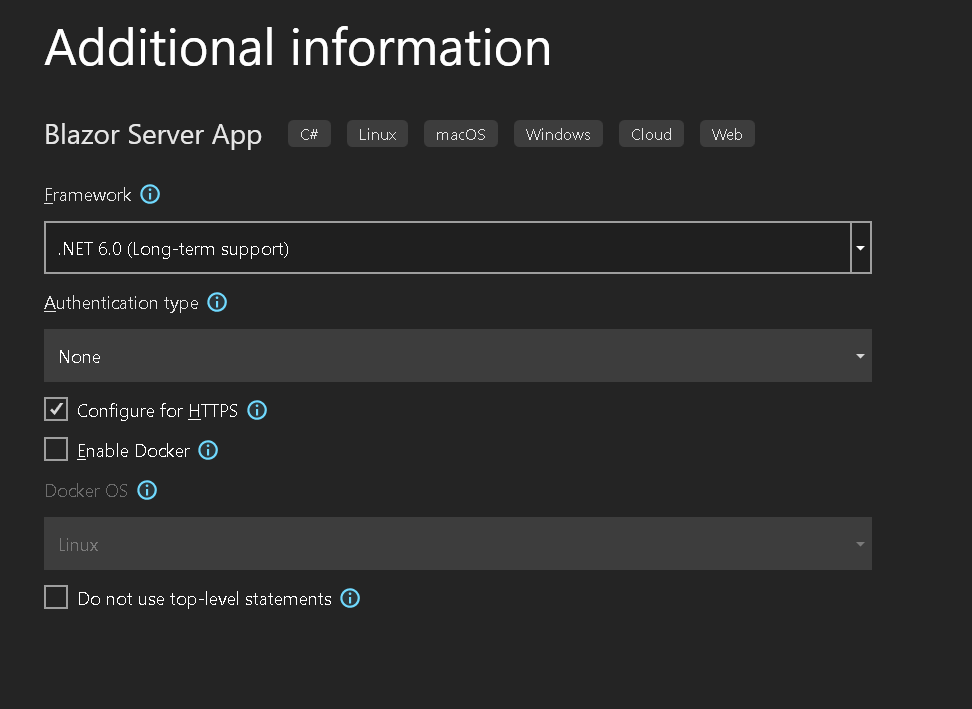972x709 pixels.
Task: Click the Web tag
Action: (727, 134)
